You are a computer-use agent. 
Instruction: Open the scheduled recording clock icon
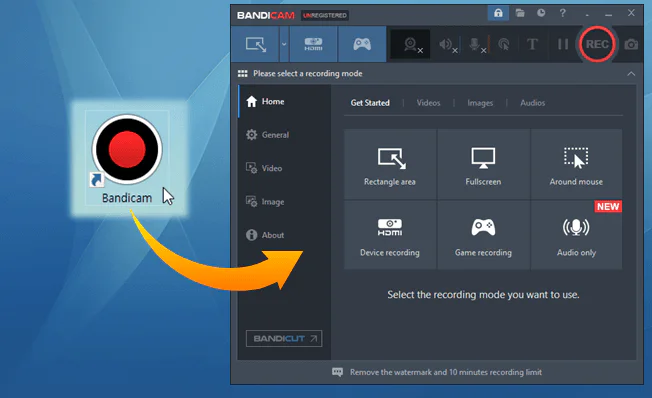click(541, 13)
